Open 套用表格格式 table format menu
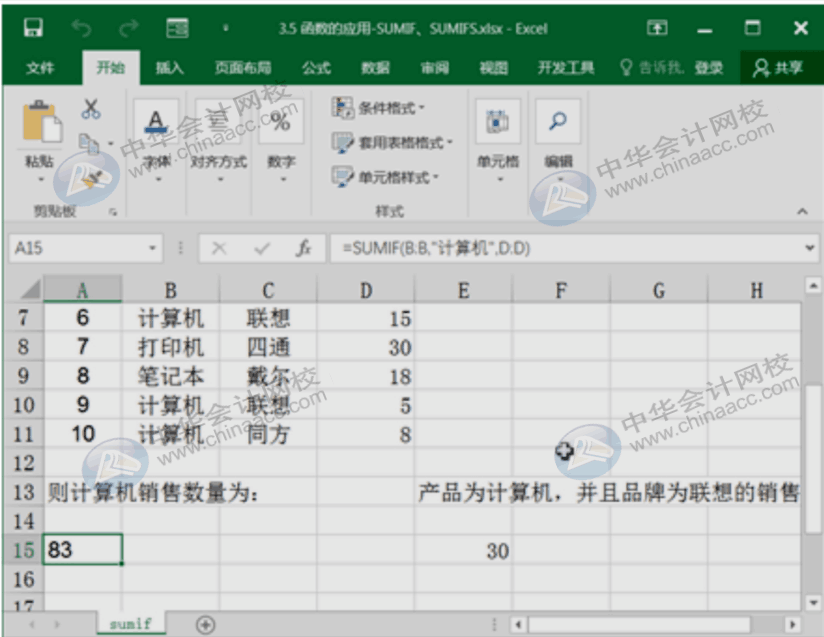This screenshot has width=824, height=637. pyautogui.click(x=392, y=142)
